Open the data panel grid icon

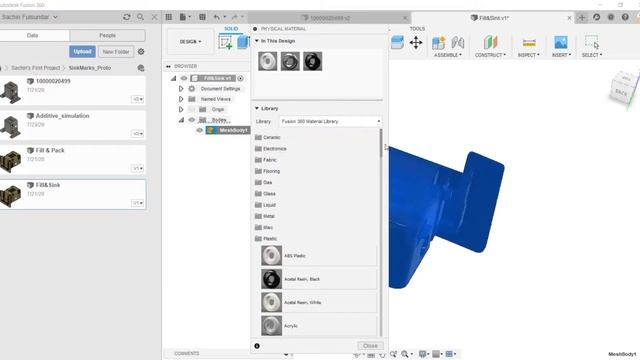click(x=169, y=17)
